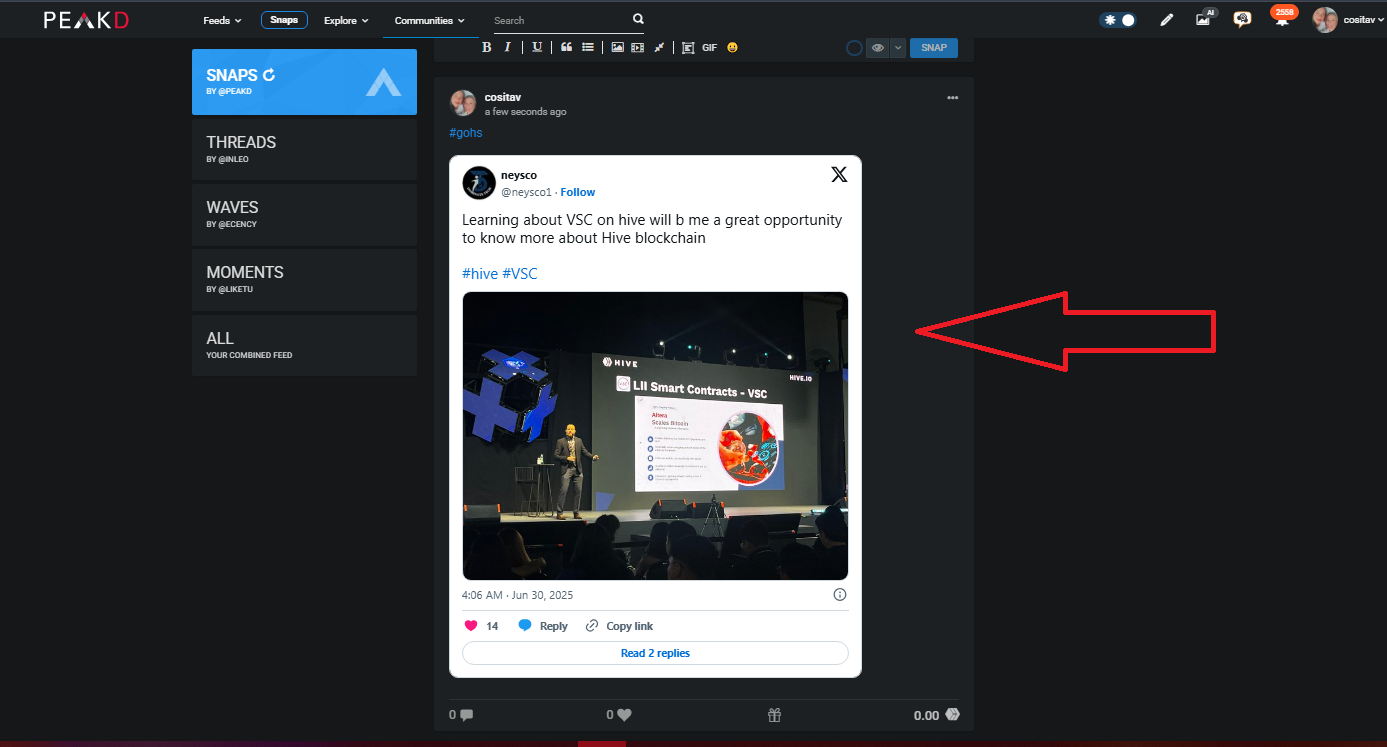This screenshot has height=747, width=1387.
Task: Apply italic formatting in snap editor
Action: [508, 47]
